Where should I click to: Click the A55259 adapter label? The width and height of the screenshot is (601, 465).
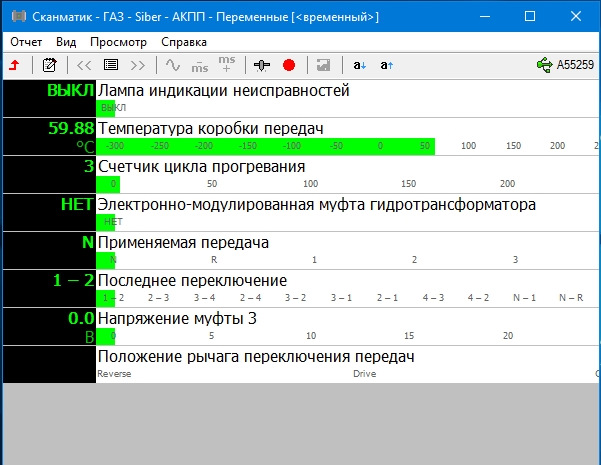pyautogui.click(x=575, y=65)
